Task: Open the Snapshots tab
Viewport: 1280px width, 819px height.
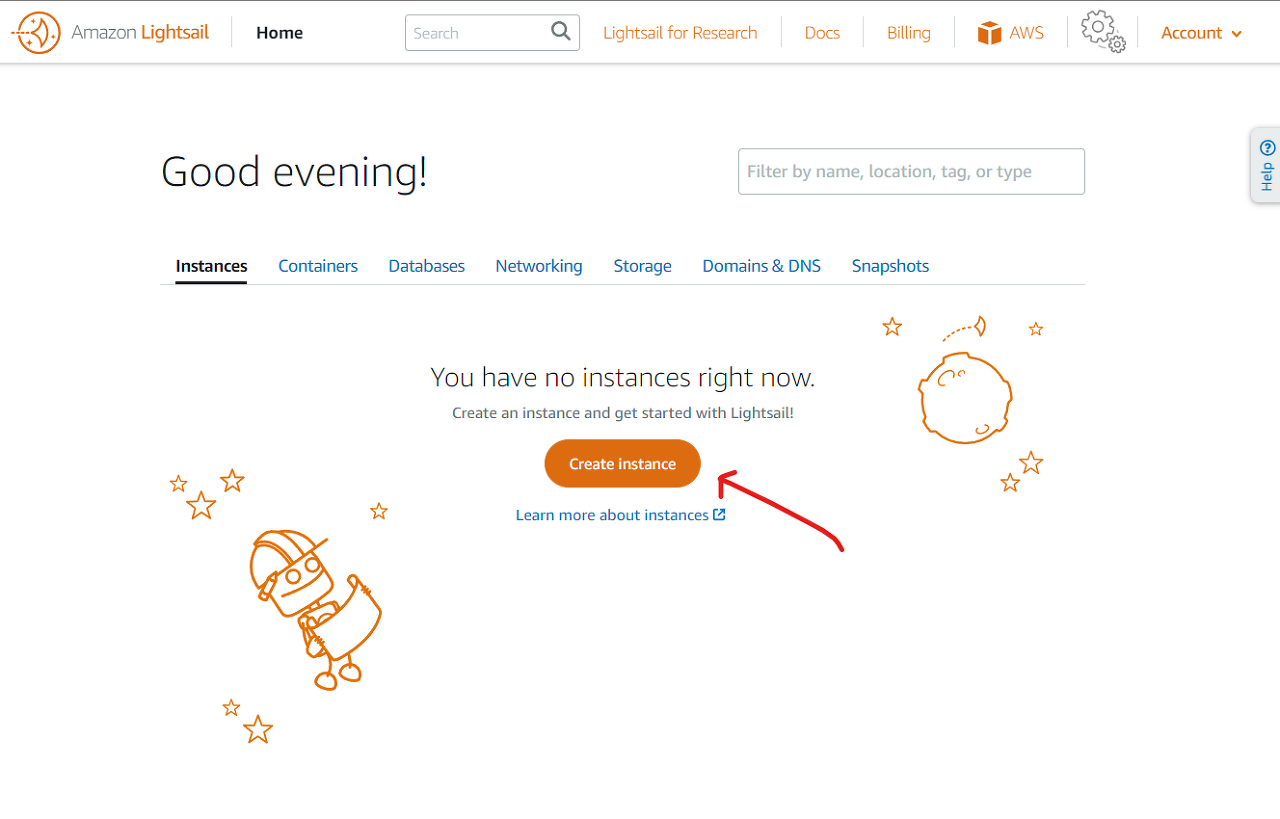Action: [890, 266]
